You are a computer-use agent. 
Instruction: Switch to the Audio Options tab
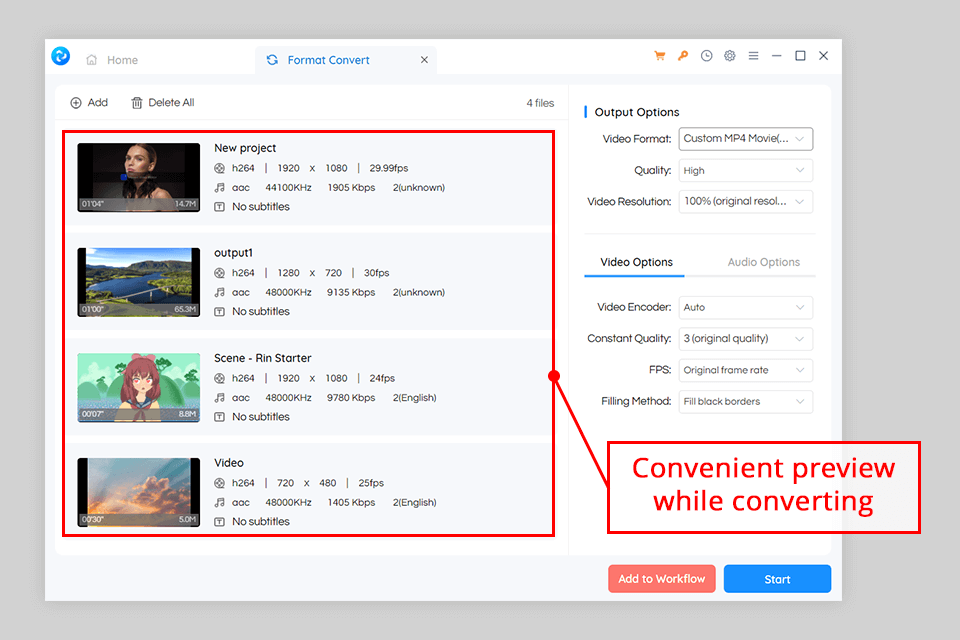tap(763, 262)
